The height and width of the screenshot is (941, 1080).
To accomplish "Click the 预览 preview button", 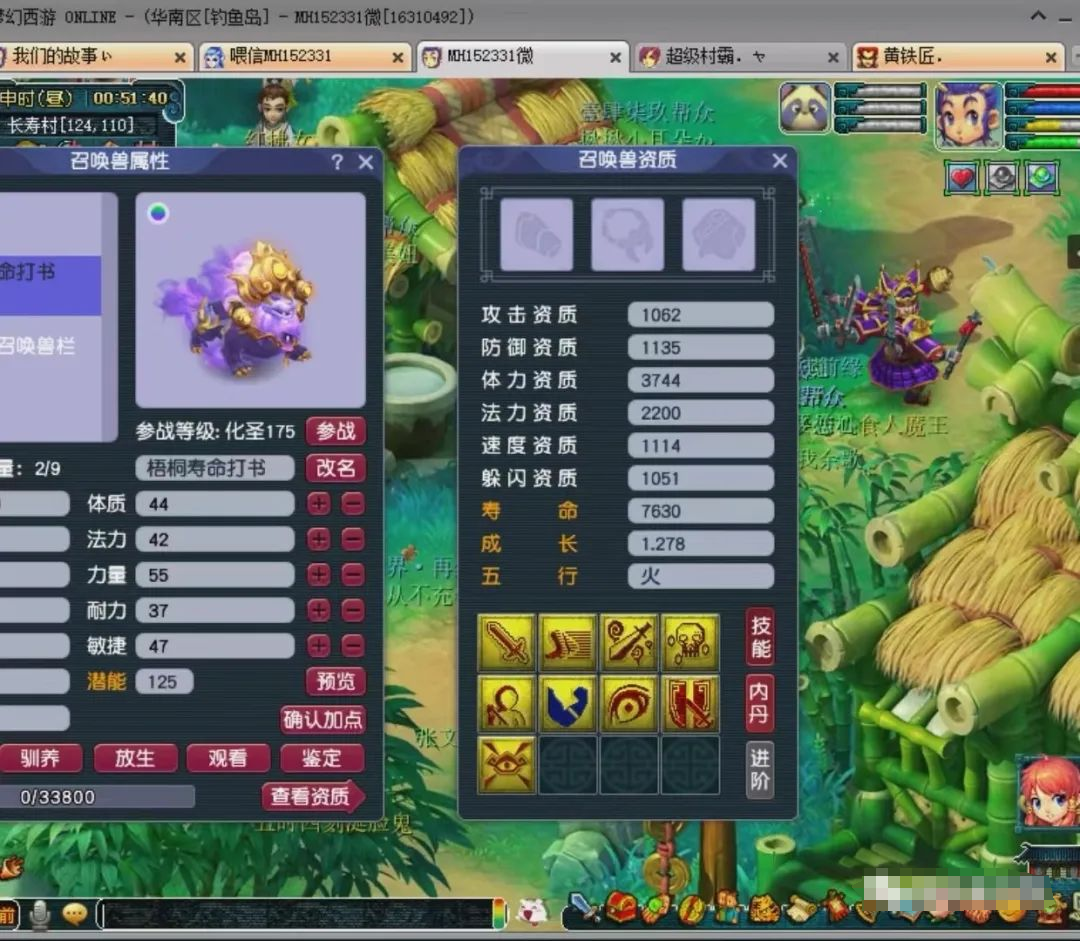I will pyautogui.click(x=335, y=681).
